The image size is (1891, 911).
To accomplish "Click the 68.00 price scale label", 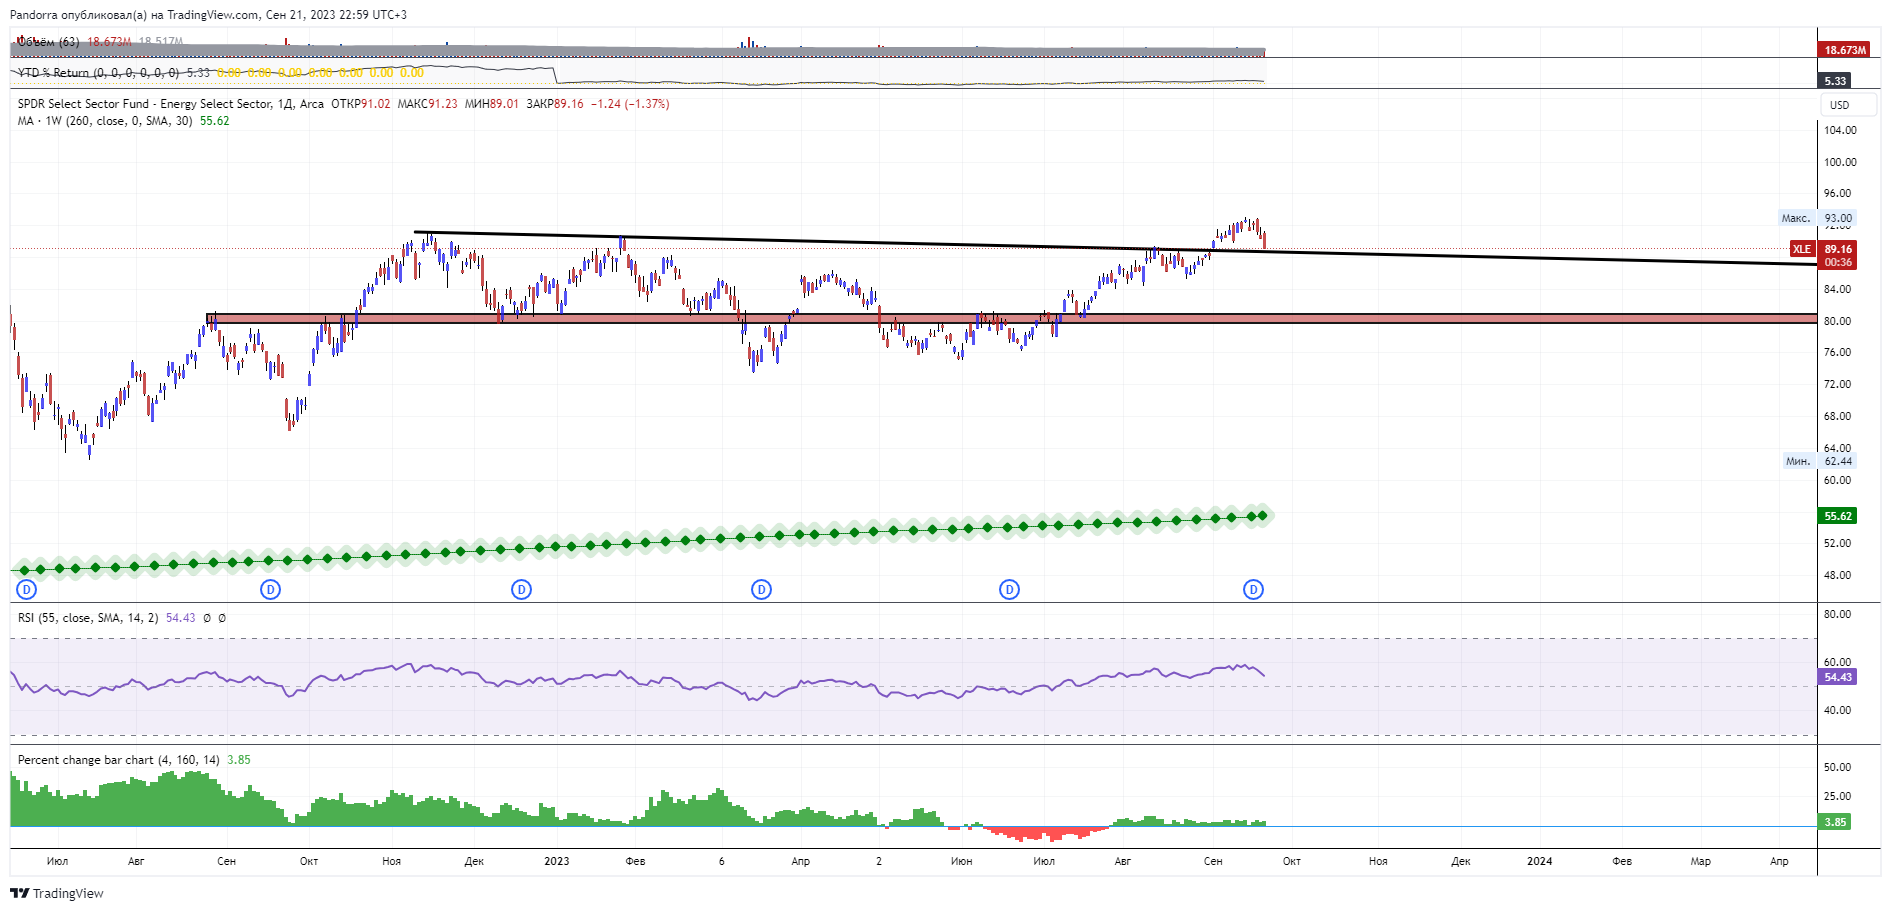I will pos(1837,416).
